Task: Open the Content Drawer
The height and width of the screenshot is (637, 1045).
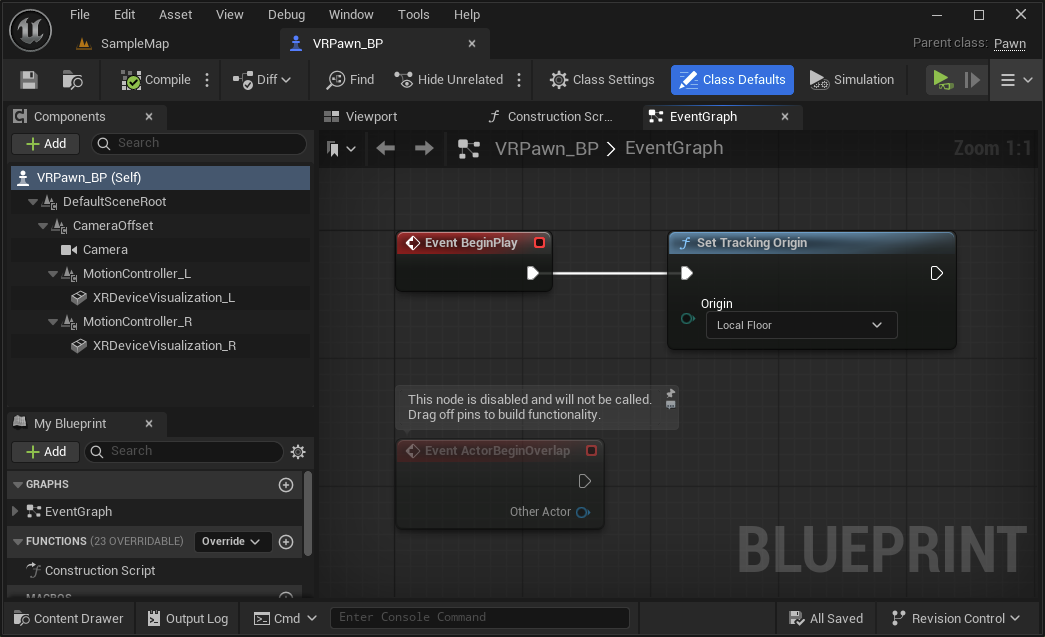Action: (x=68, y=618)
